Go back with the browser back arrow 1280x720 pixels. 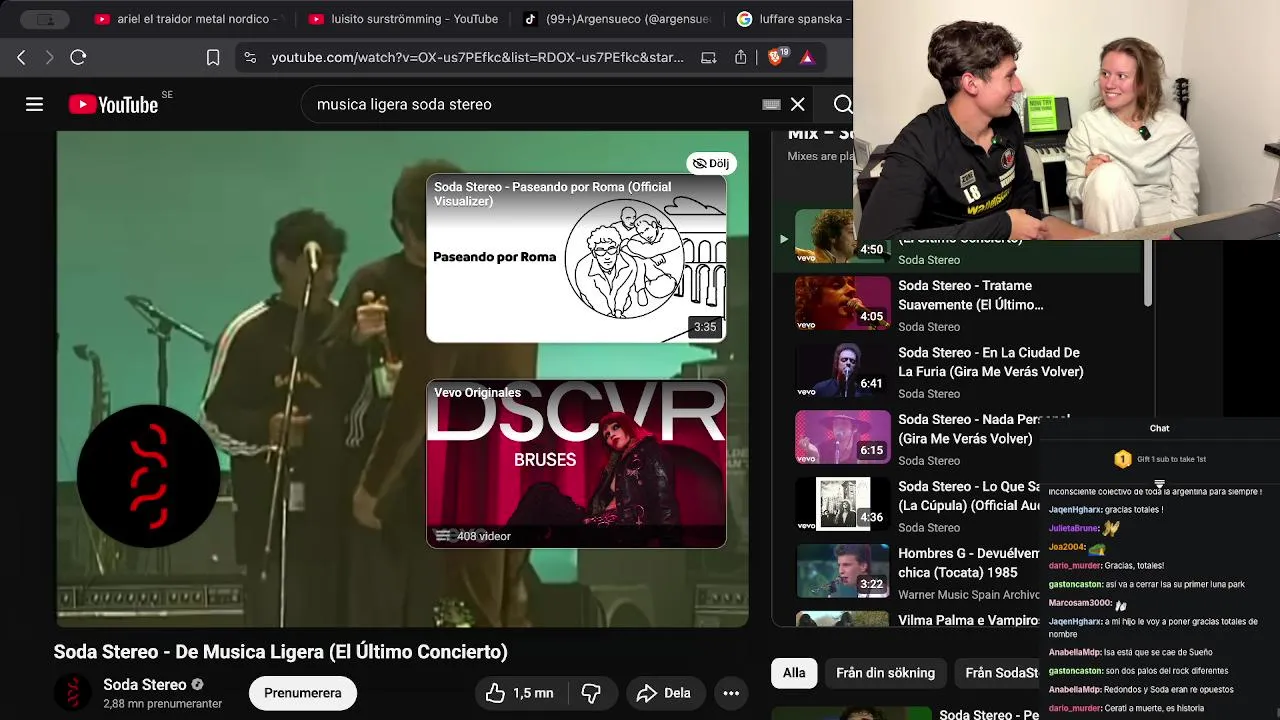tap(21, 58)
